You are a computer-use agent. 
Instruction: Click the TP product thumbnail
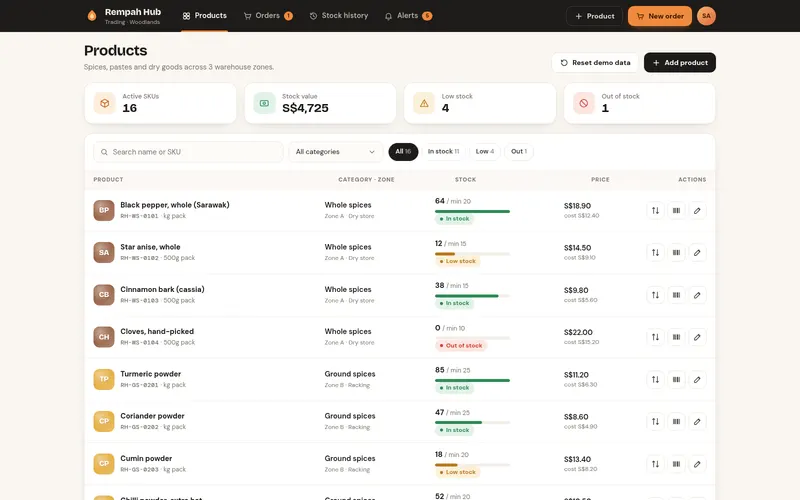point(104,379)
